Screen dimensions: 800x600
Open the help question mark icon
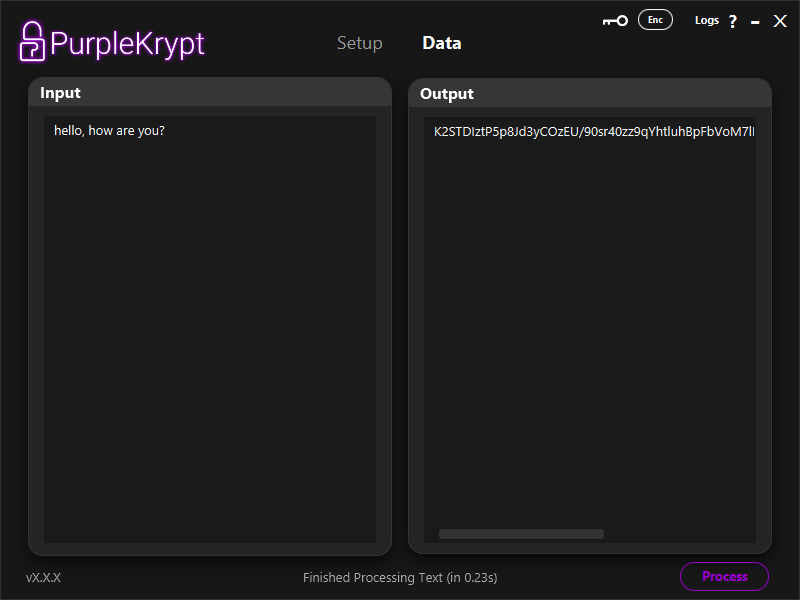coord(733,21)
